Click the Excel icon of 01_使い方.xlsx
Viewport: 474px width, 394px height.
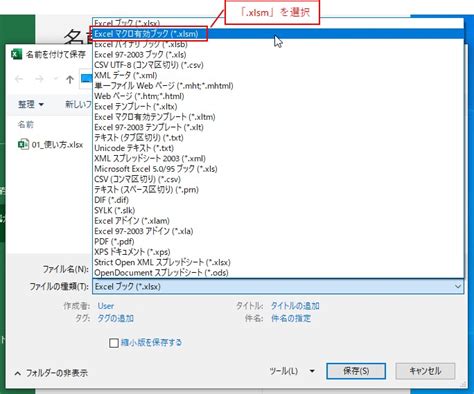coord(23,144)
